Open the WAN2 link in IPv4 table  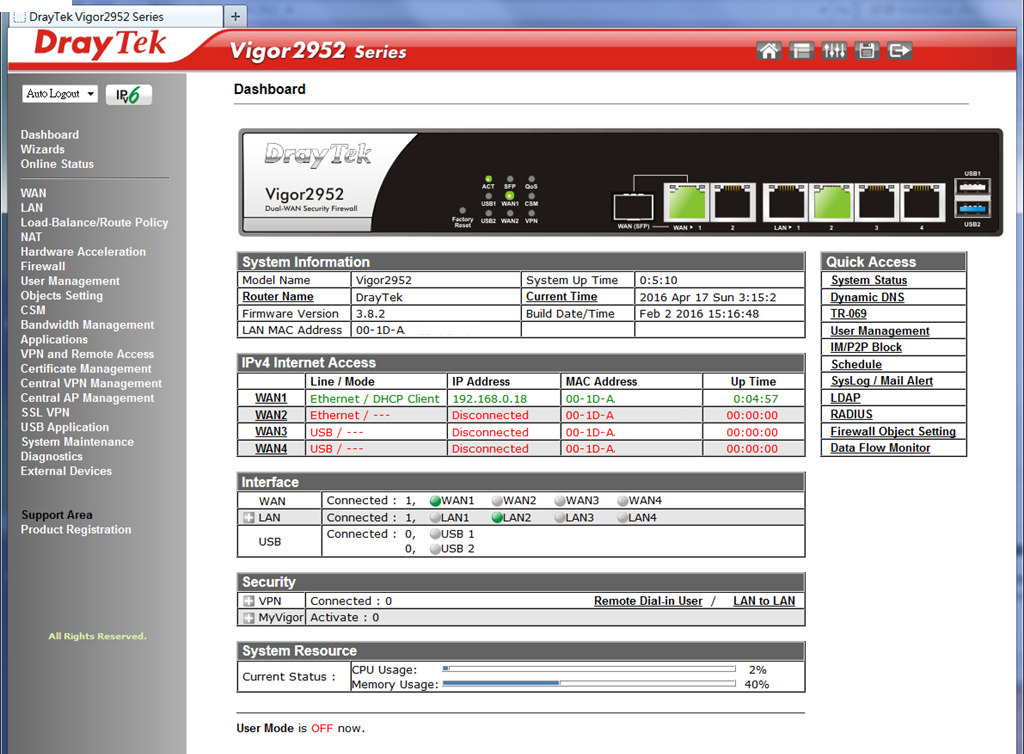tap(271, 415)
